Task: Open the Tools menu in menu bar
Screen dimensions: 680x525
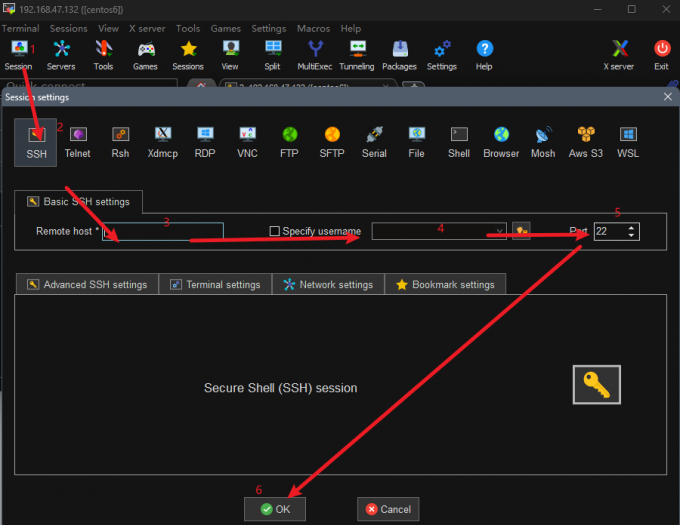Action: click(x=188, y=29)
